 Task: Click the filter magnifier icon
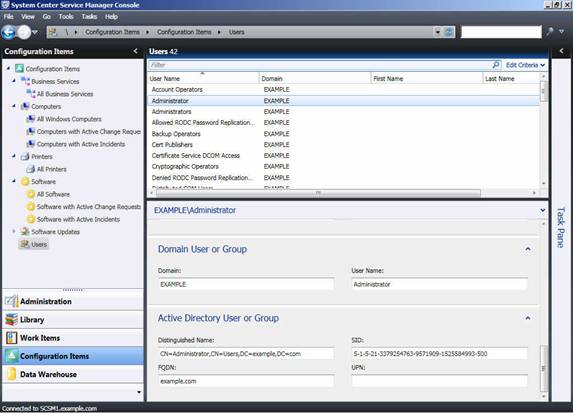[496, 65]
